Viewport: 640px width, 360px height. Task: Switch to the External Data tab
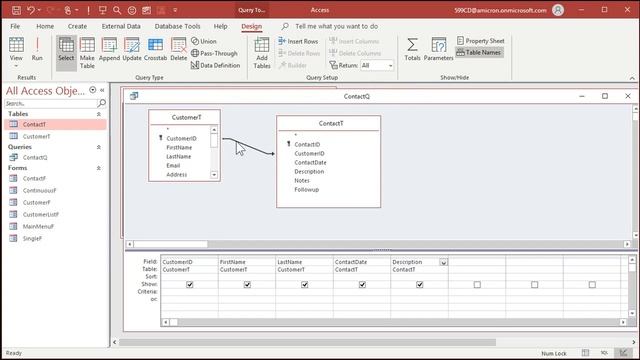point(121,26)
